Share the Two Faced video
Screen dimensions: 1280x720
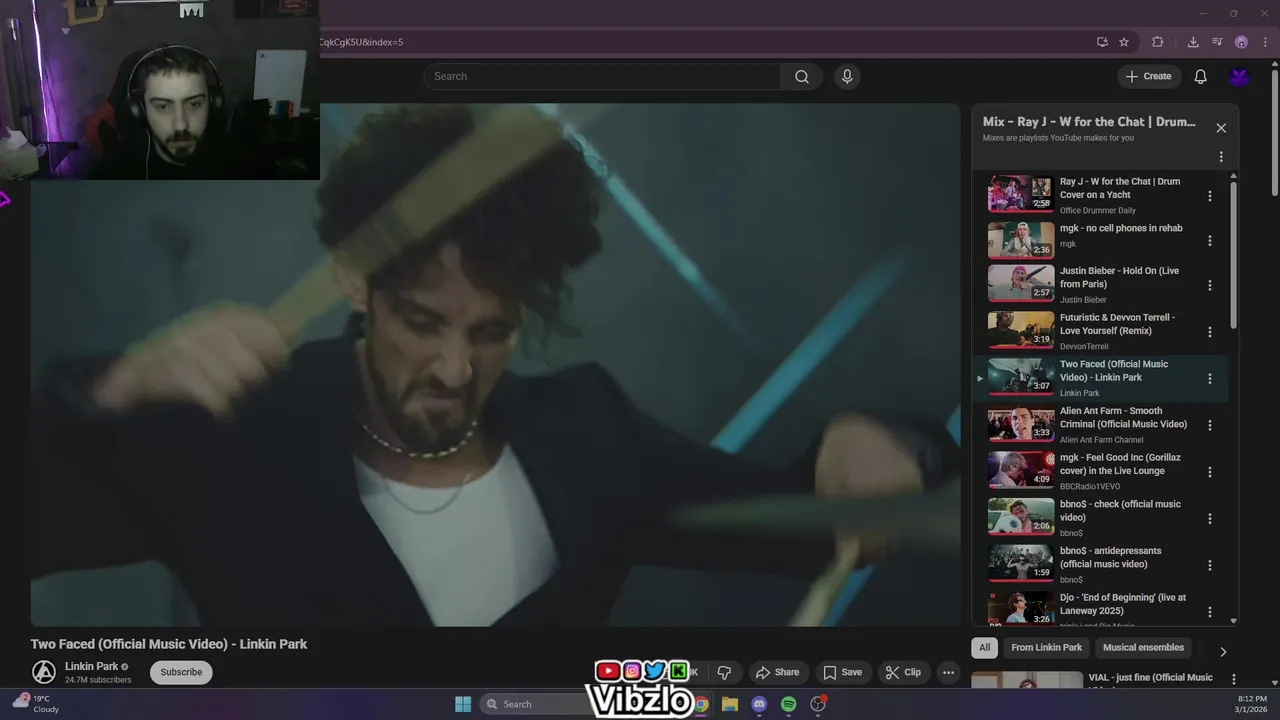point(777,672)
